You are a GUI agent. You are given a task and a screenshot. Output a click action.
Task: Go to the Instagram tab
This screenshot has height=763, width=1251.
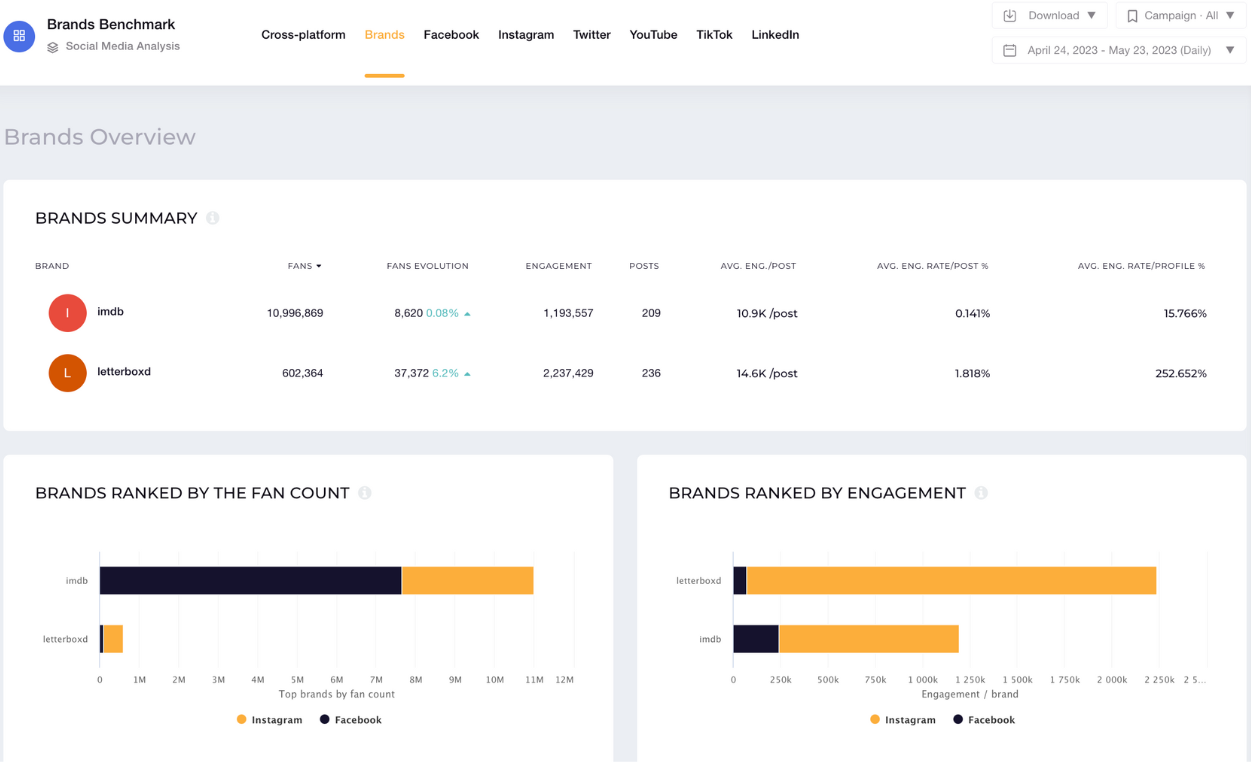point(526,35)
